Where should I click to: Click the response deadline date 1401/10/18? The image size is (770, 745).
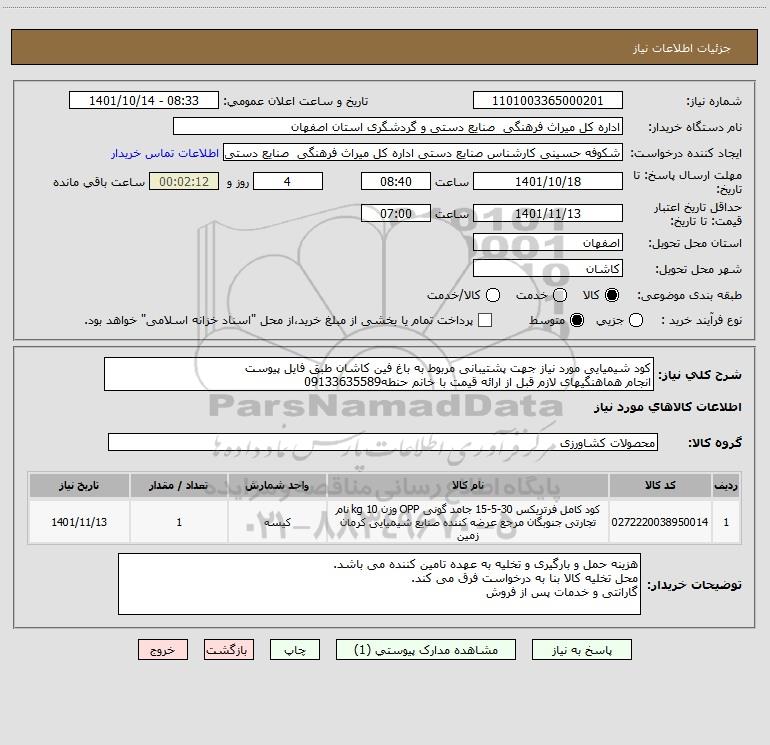tap(548, 182)
